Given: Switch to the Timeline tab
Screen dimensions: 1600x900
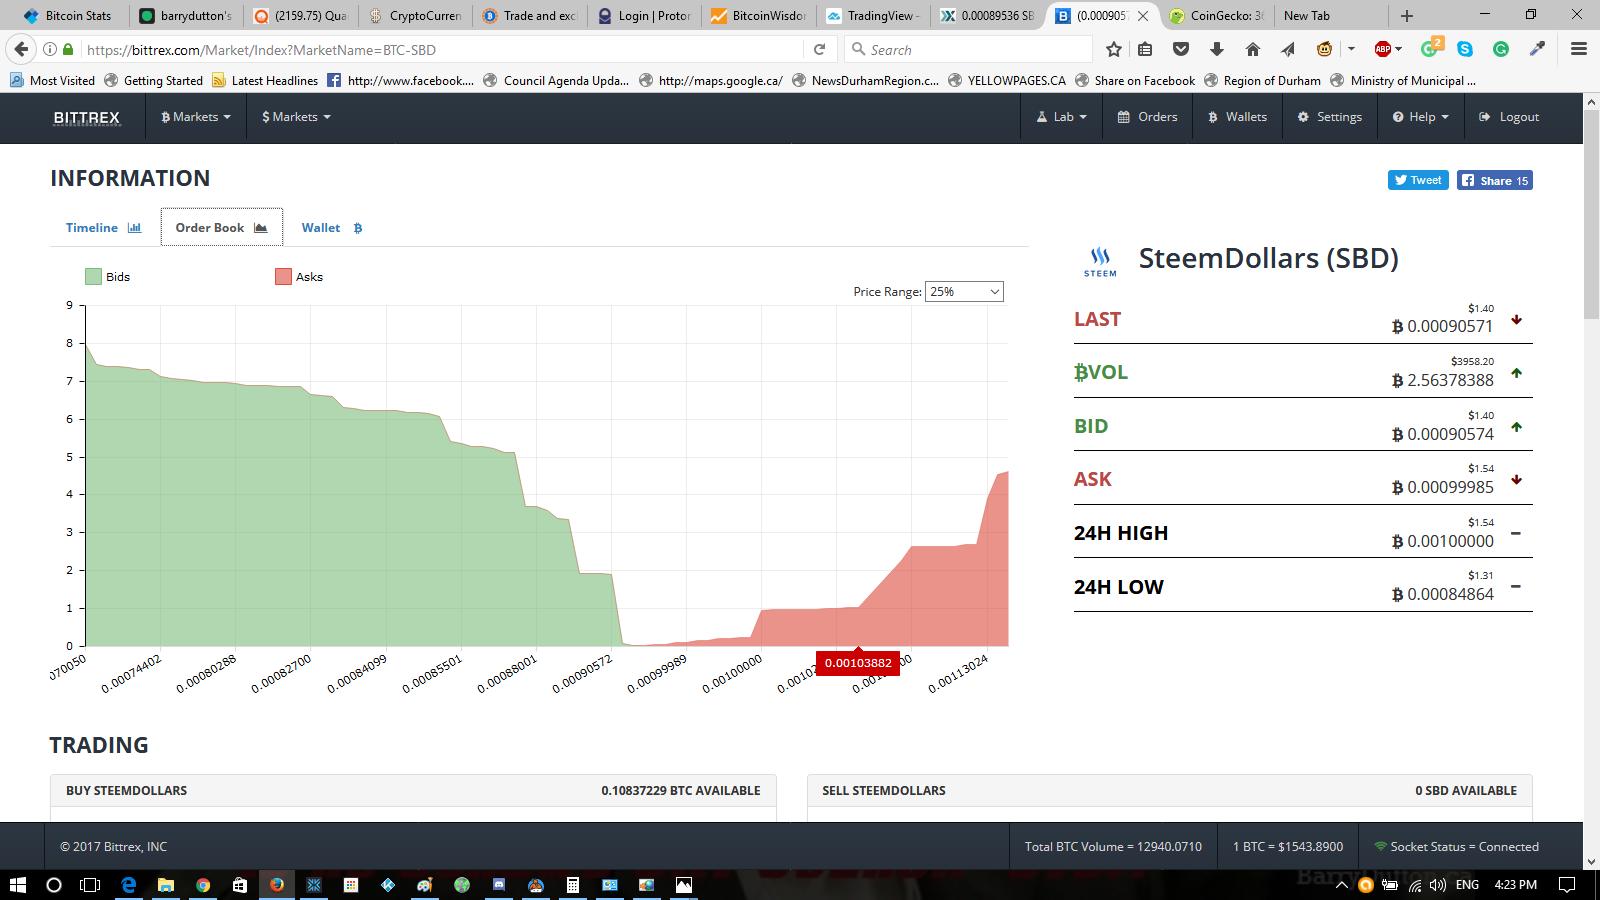Looking at the screenshot, I should click(x=104, y=228).
